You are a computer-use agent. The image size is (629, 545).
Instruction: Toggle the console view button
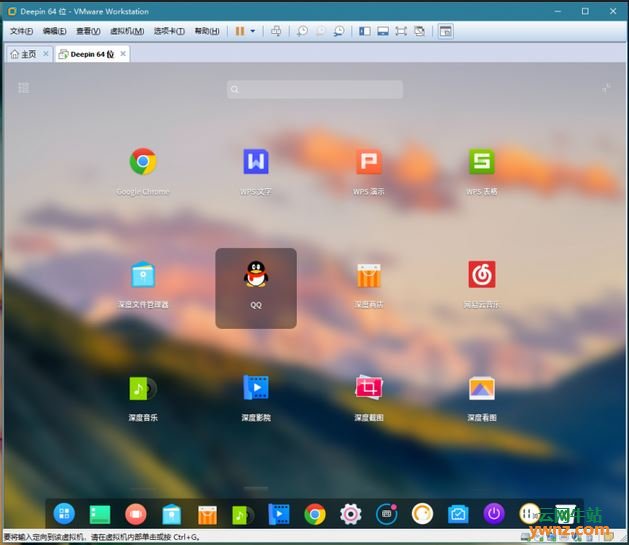coord(446,31)
